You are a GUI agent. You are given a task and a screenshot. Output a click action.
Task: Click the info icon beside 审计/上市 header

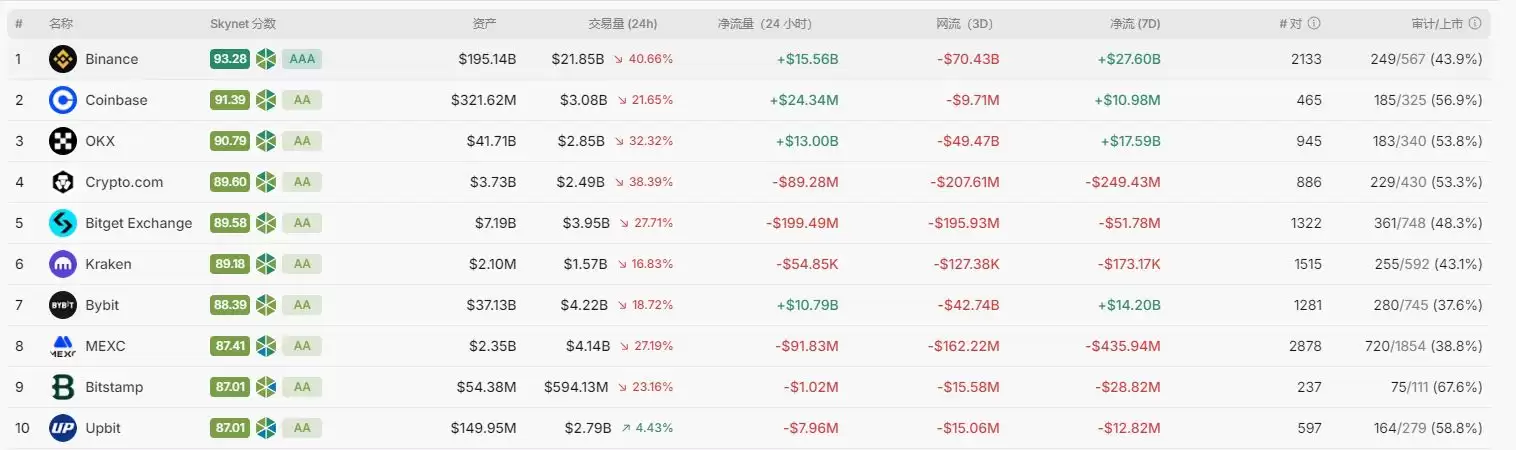click(x=1475, y=23)
